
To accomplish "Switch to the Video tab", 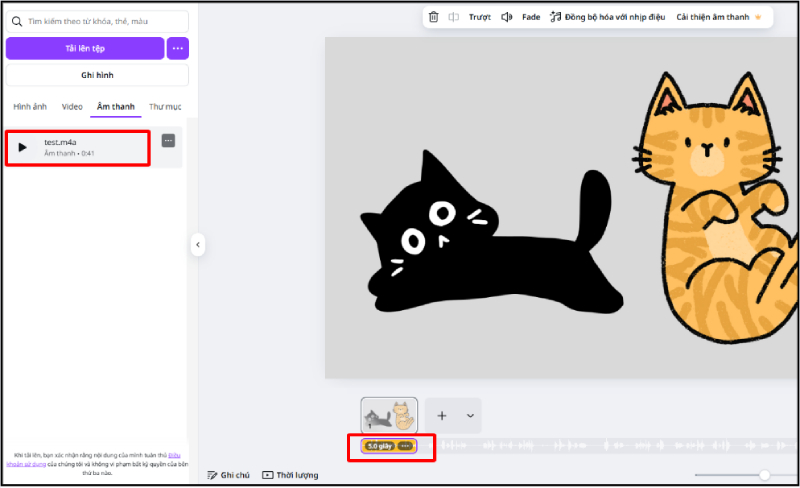I will [x=72, y=106].
